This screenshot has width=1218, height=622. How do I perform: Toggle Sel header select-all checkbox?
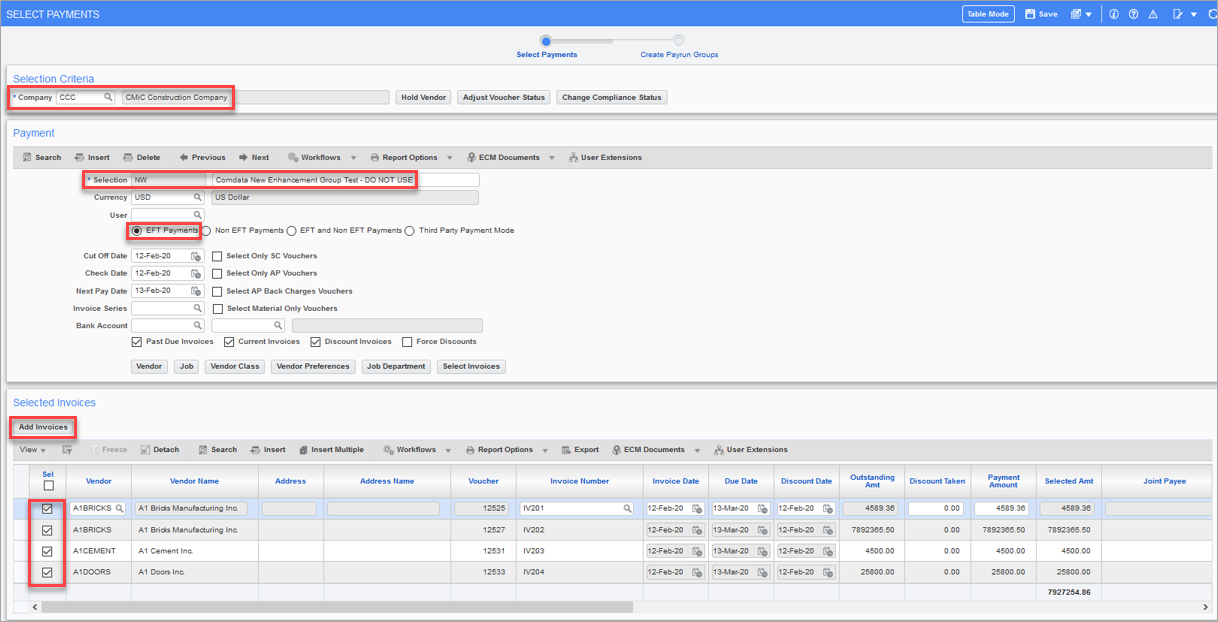48,486
